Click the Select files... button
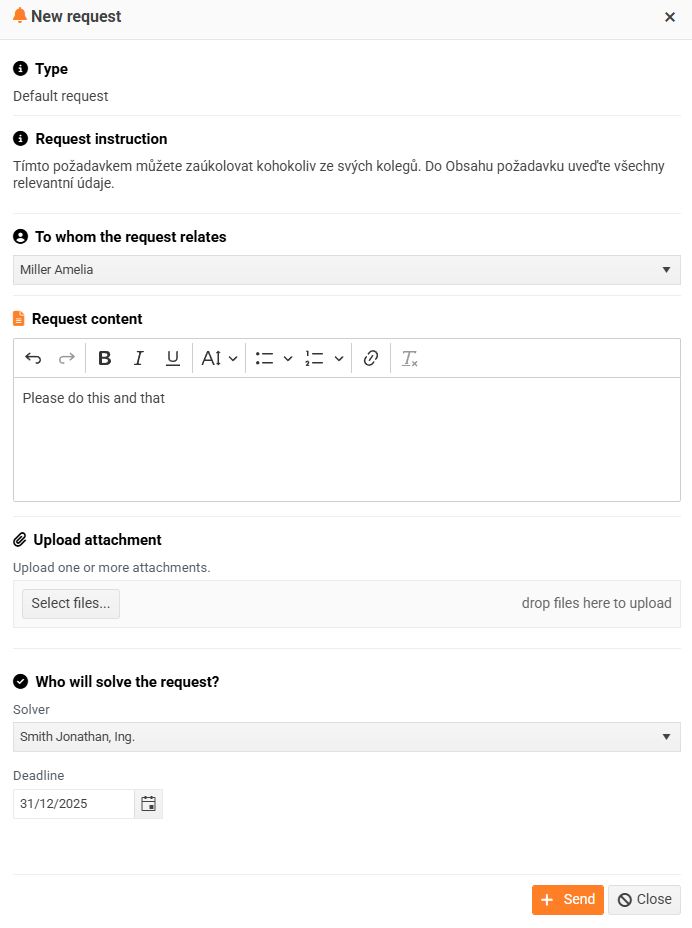Screen dimensions: 692x928 71,603
